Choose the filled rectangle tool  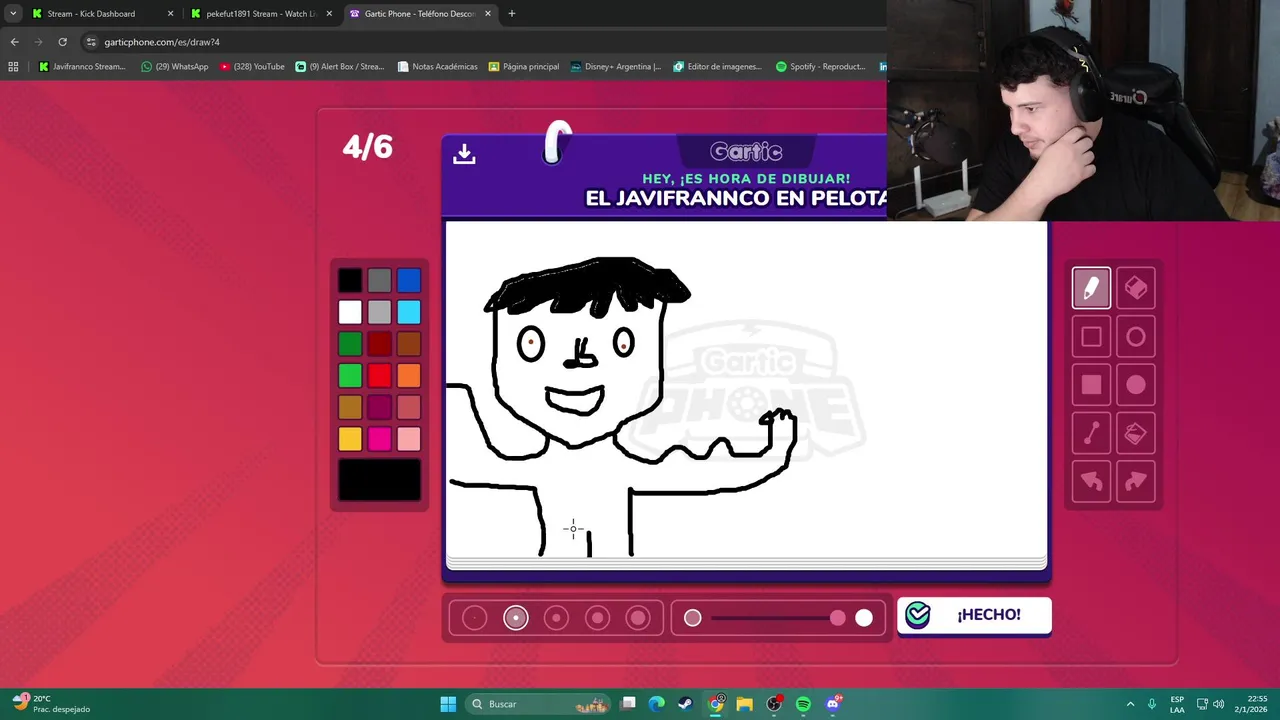pyautogui.click(x=1091, y=385)
